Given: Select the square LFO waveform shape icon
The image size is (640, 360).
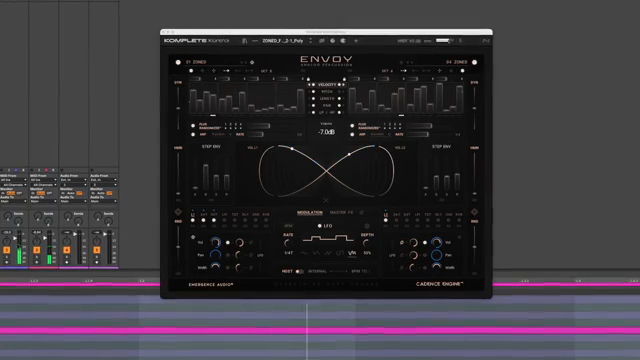Looking at the screenshot, I should [340, 253].
